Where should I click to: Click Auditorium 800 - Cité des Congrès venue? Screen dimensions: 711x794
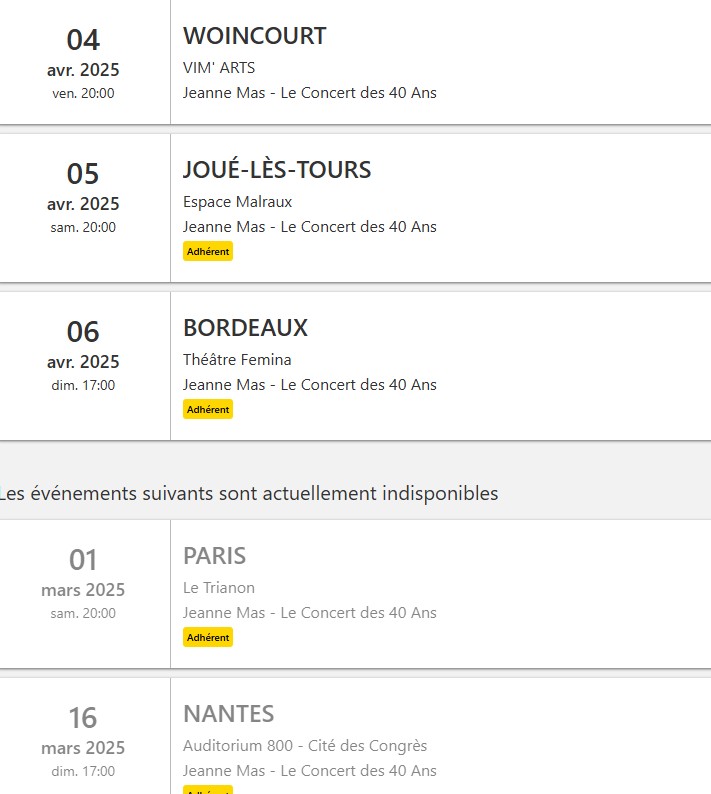click(305, 746)
